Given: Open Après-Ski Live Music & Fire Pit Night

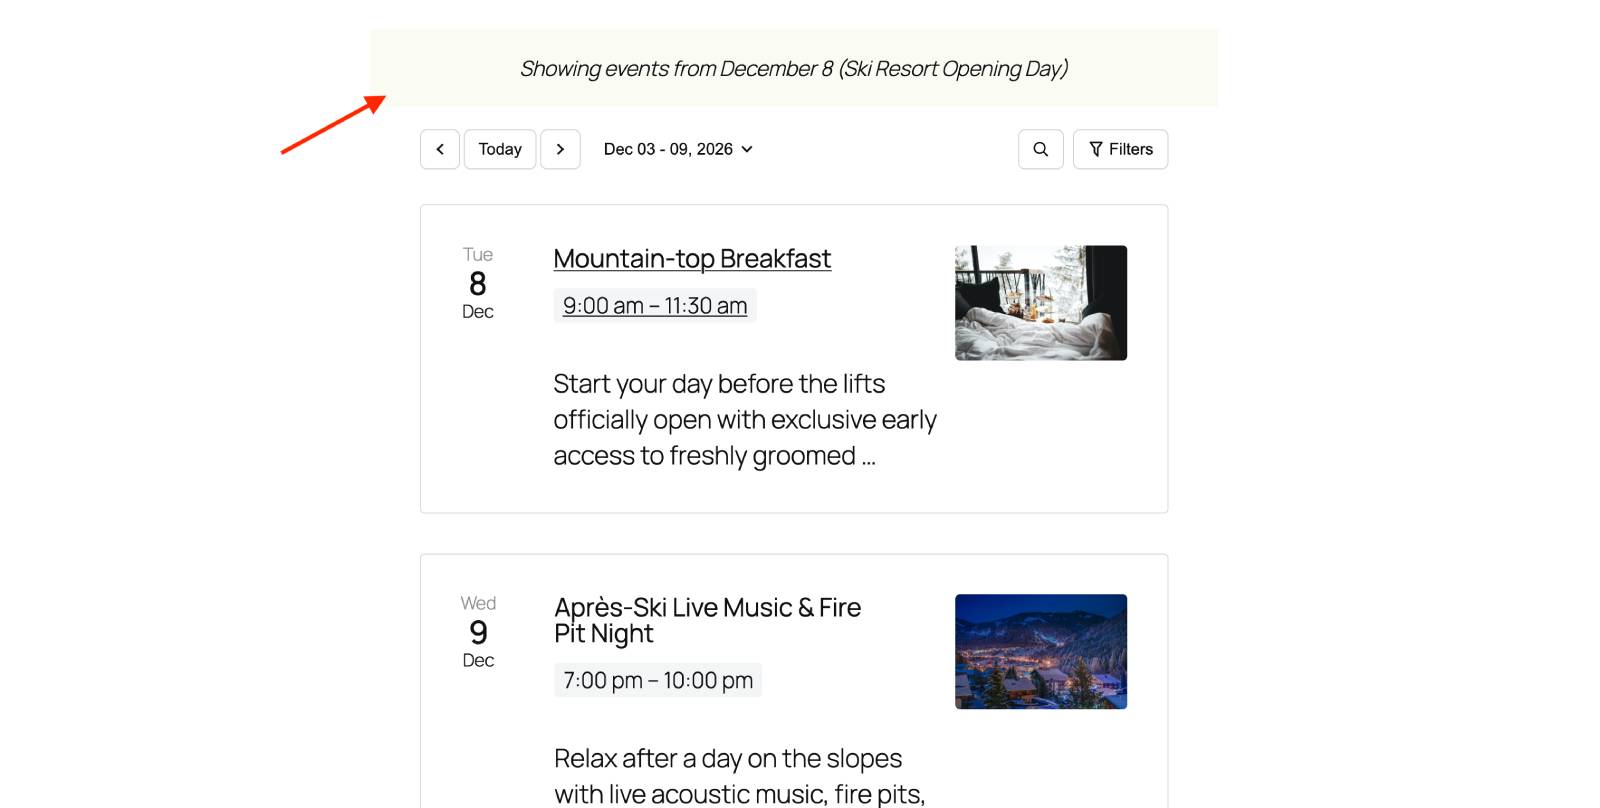Looking at the screenshot, I should 706,620.
